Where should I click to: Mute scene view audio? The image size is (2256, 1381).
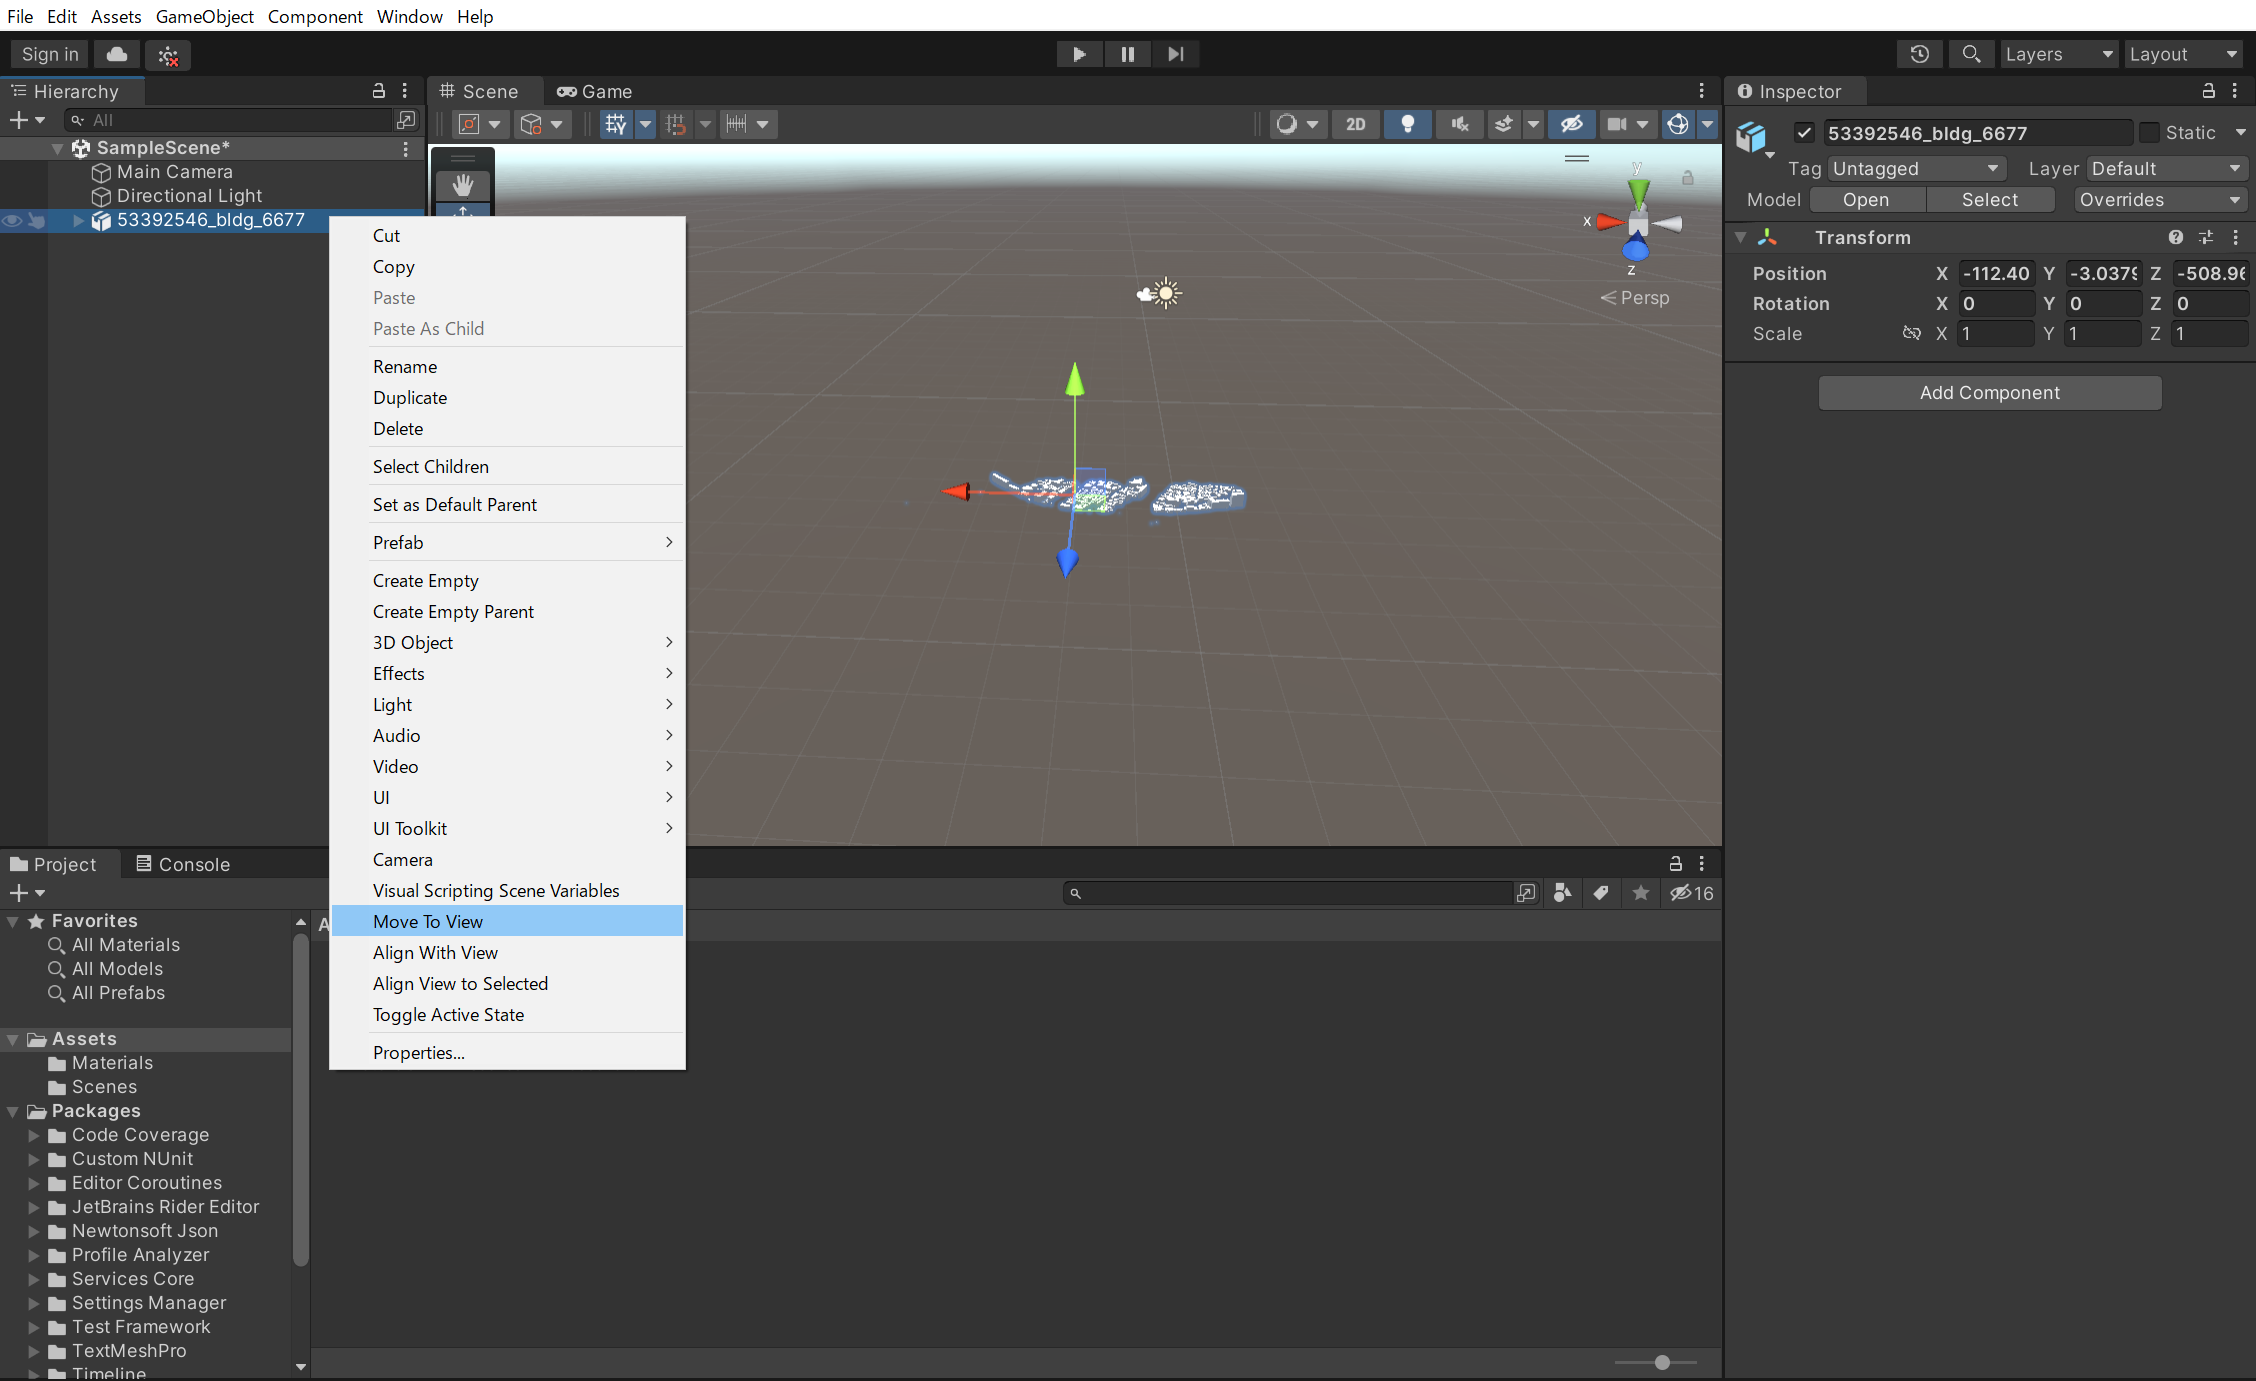click(x=1459, y=124)
